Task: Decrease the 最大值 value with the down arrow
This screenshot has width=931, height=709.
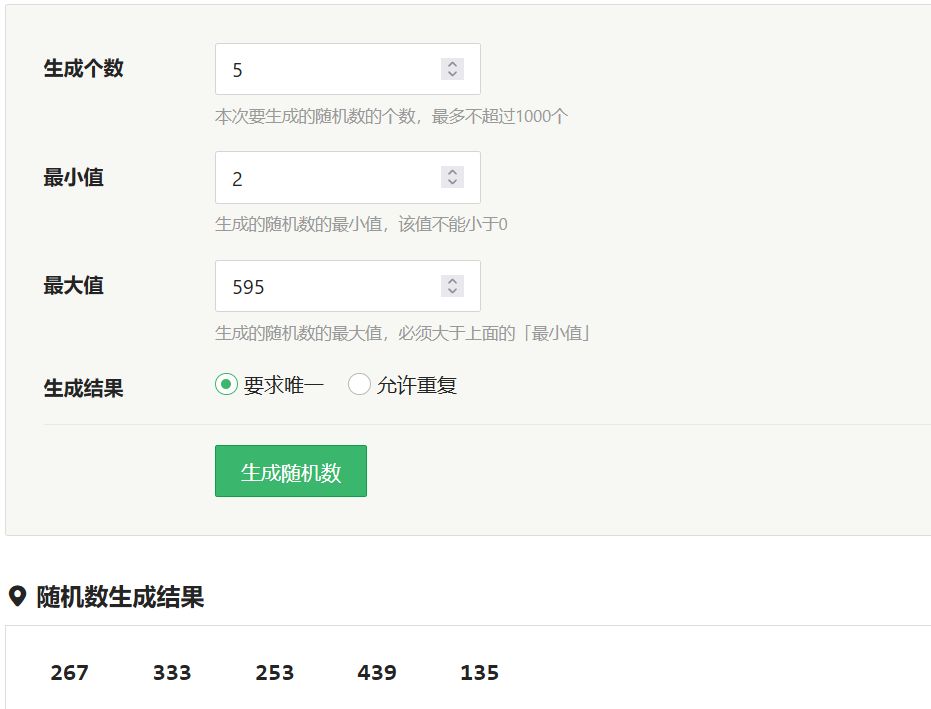Action: click(452, 291)
